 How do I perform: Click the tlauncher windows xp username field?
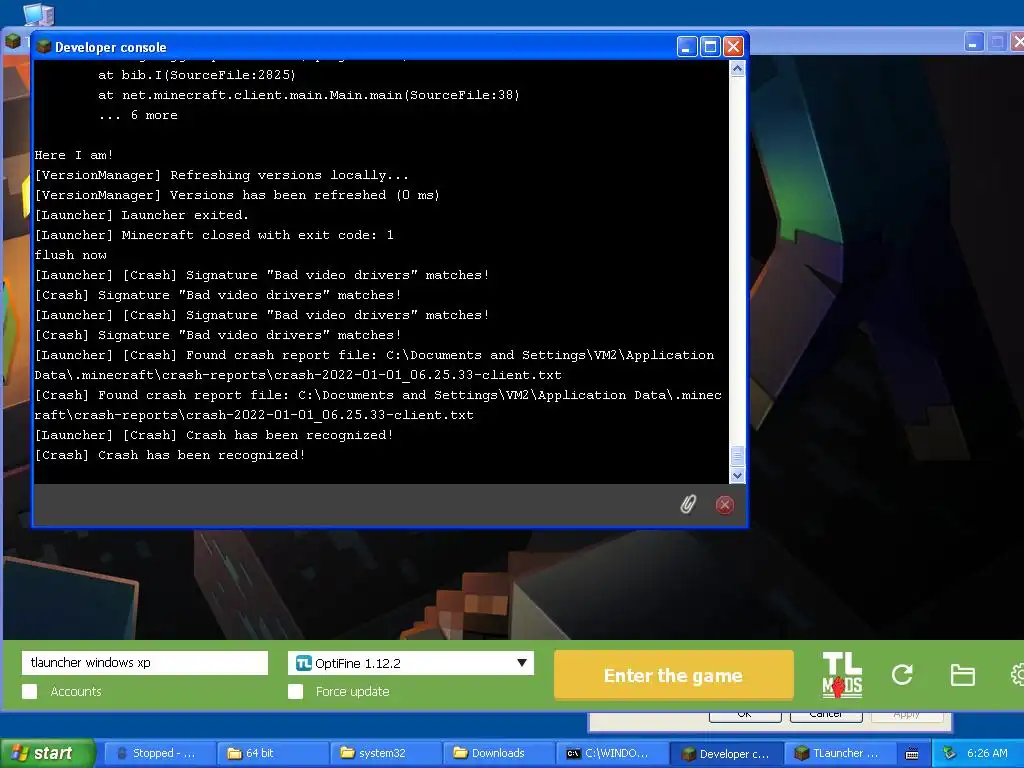click(145, 663)
